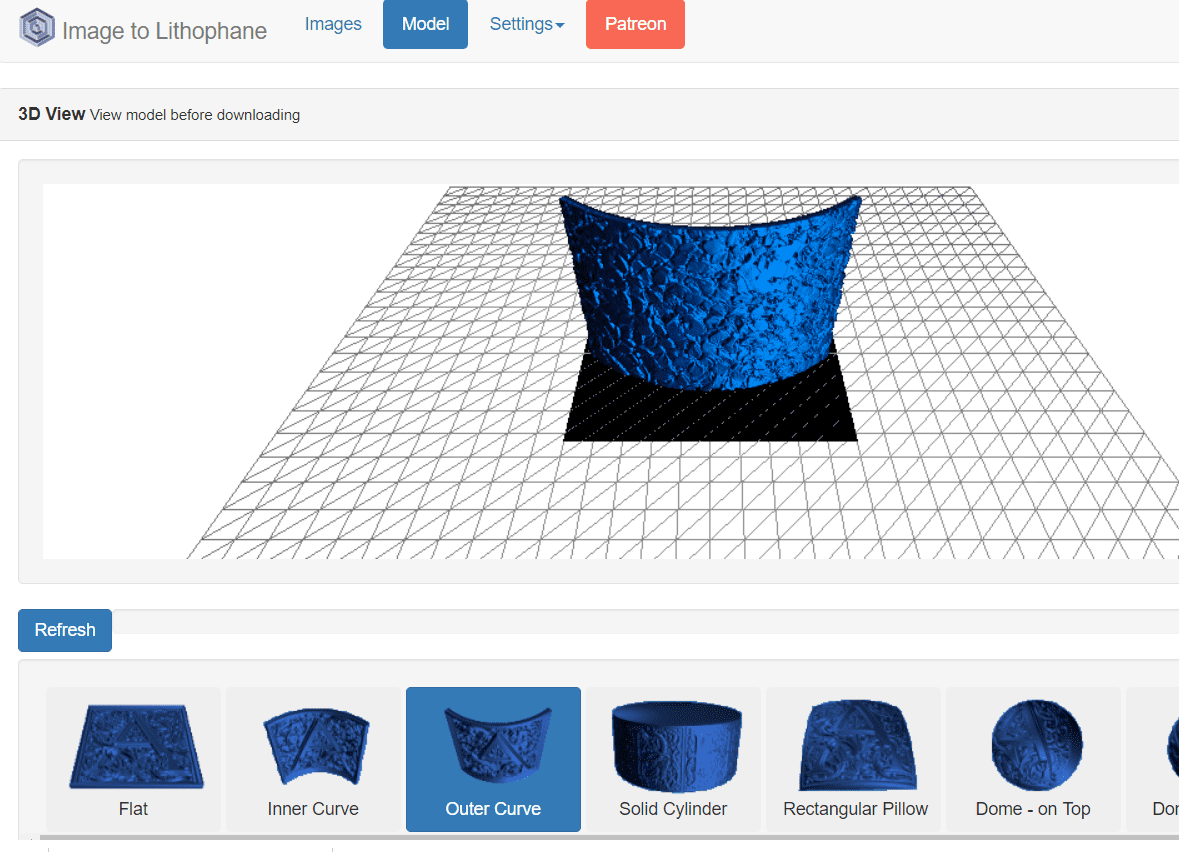Click the 3D View heading text
This screenshot has width=1179, height=852.
click(51, 114)
